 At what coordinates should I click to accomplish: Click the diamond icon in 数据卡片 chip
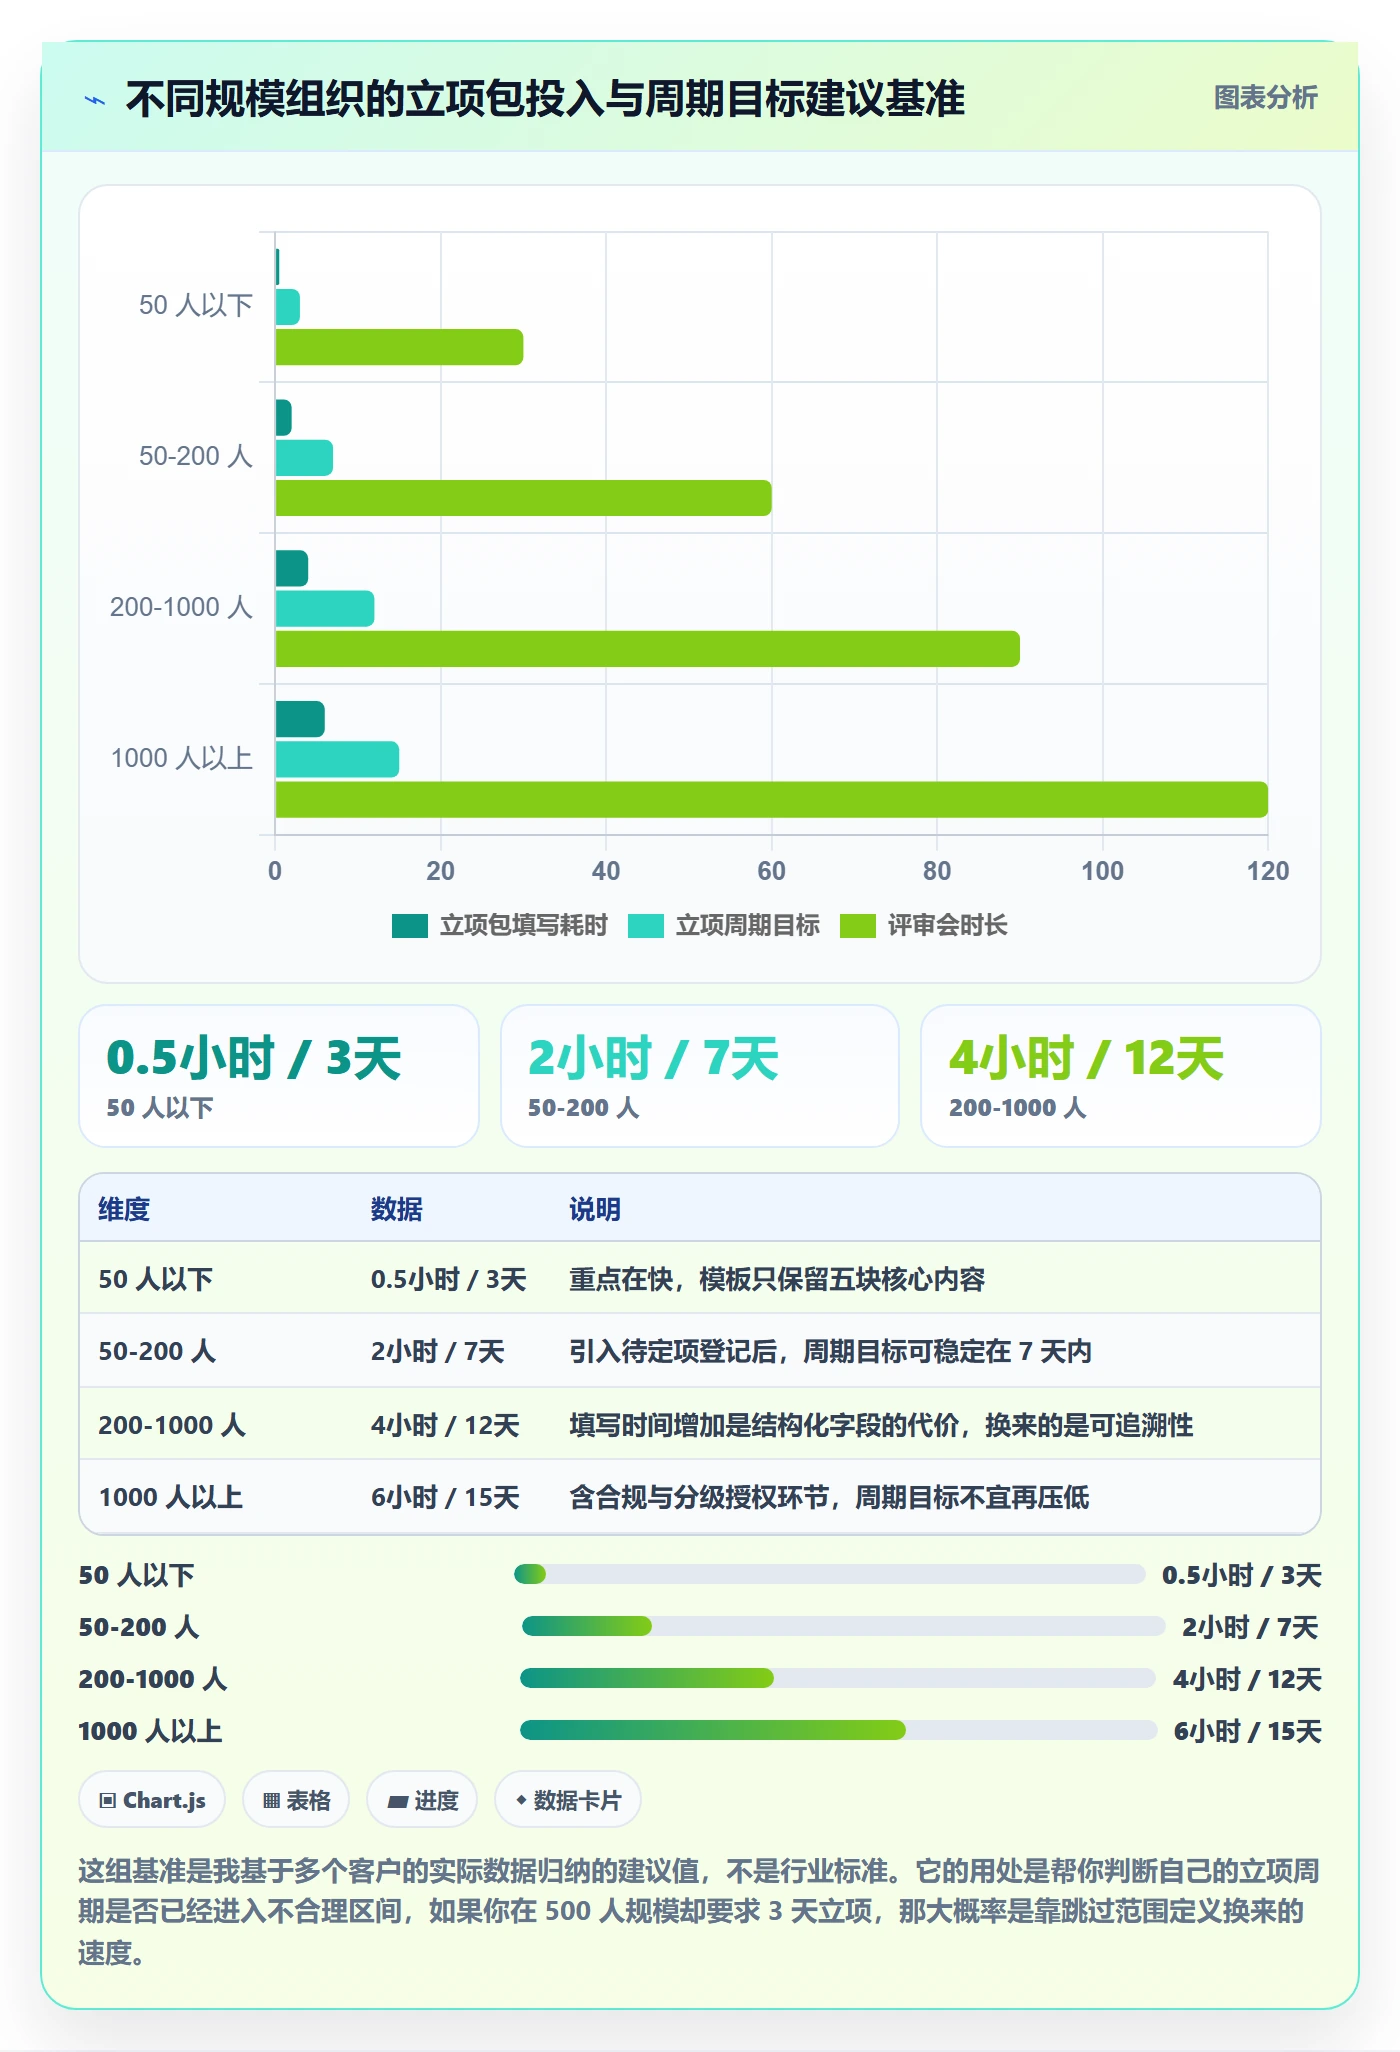(x=521, y=1800)
